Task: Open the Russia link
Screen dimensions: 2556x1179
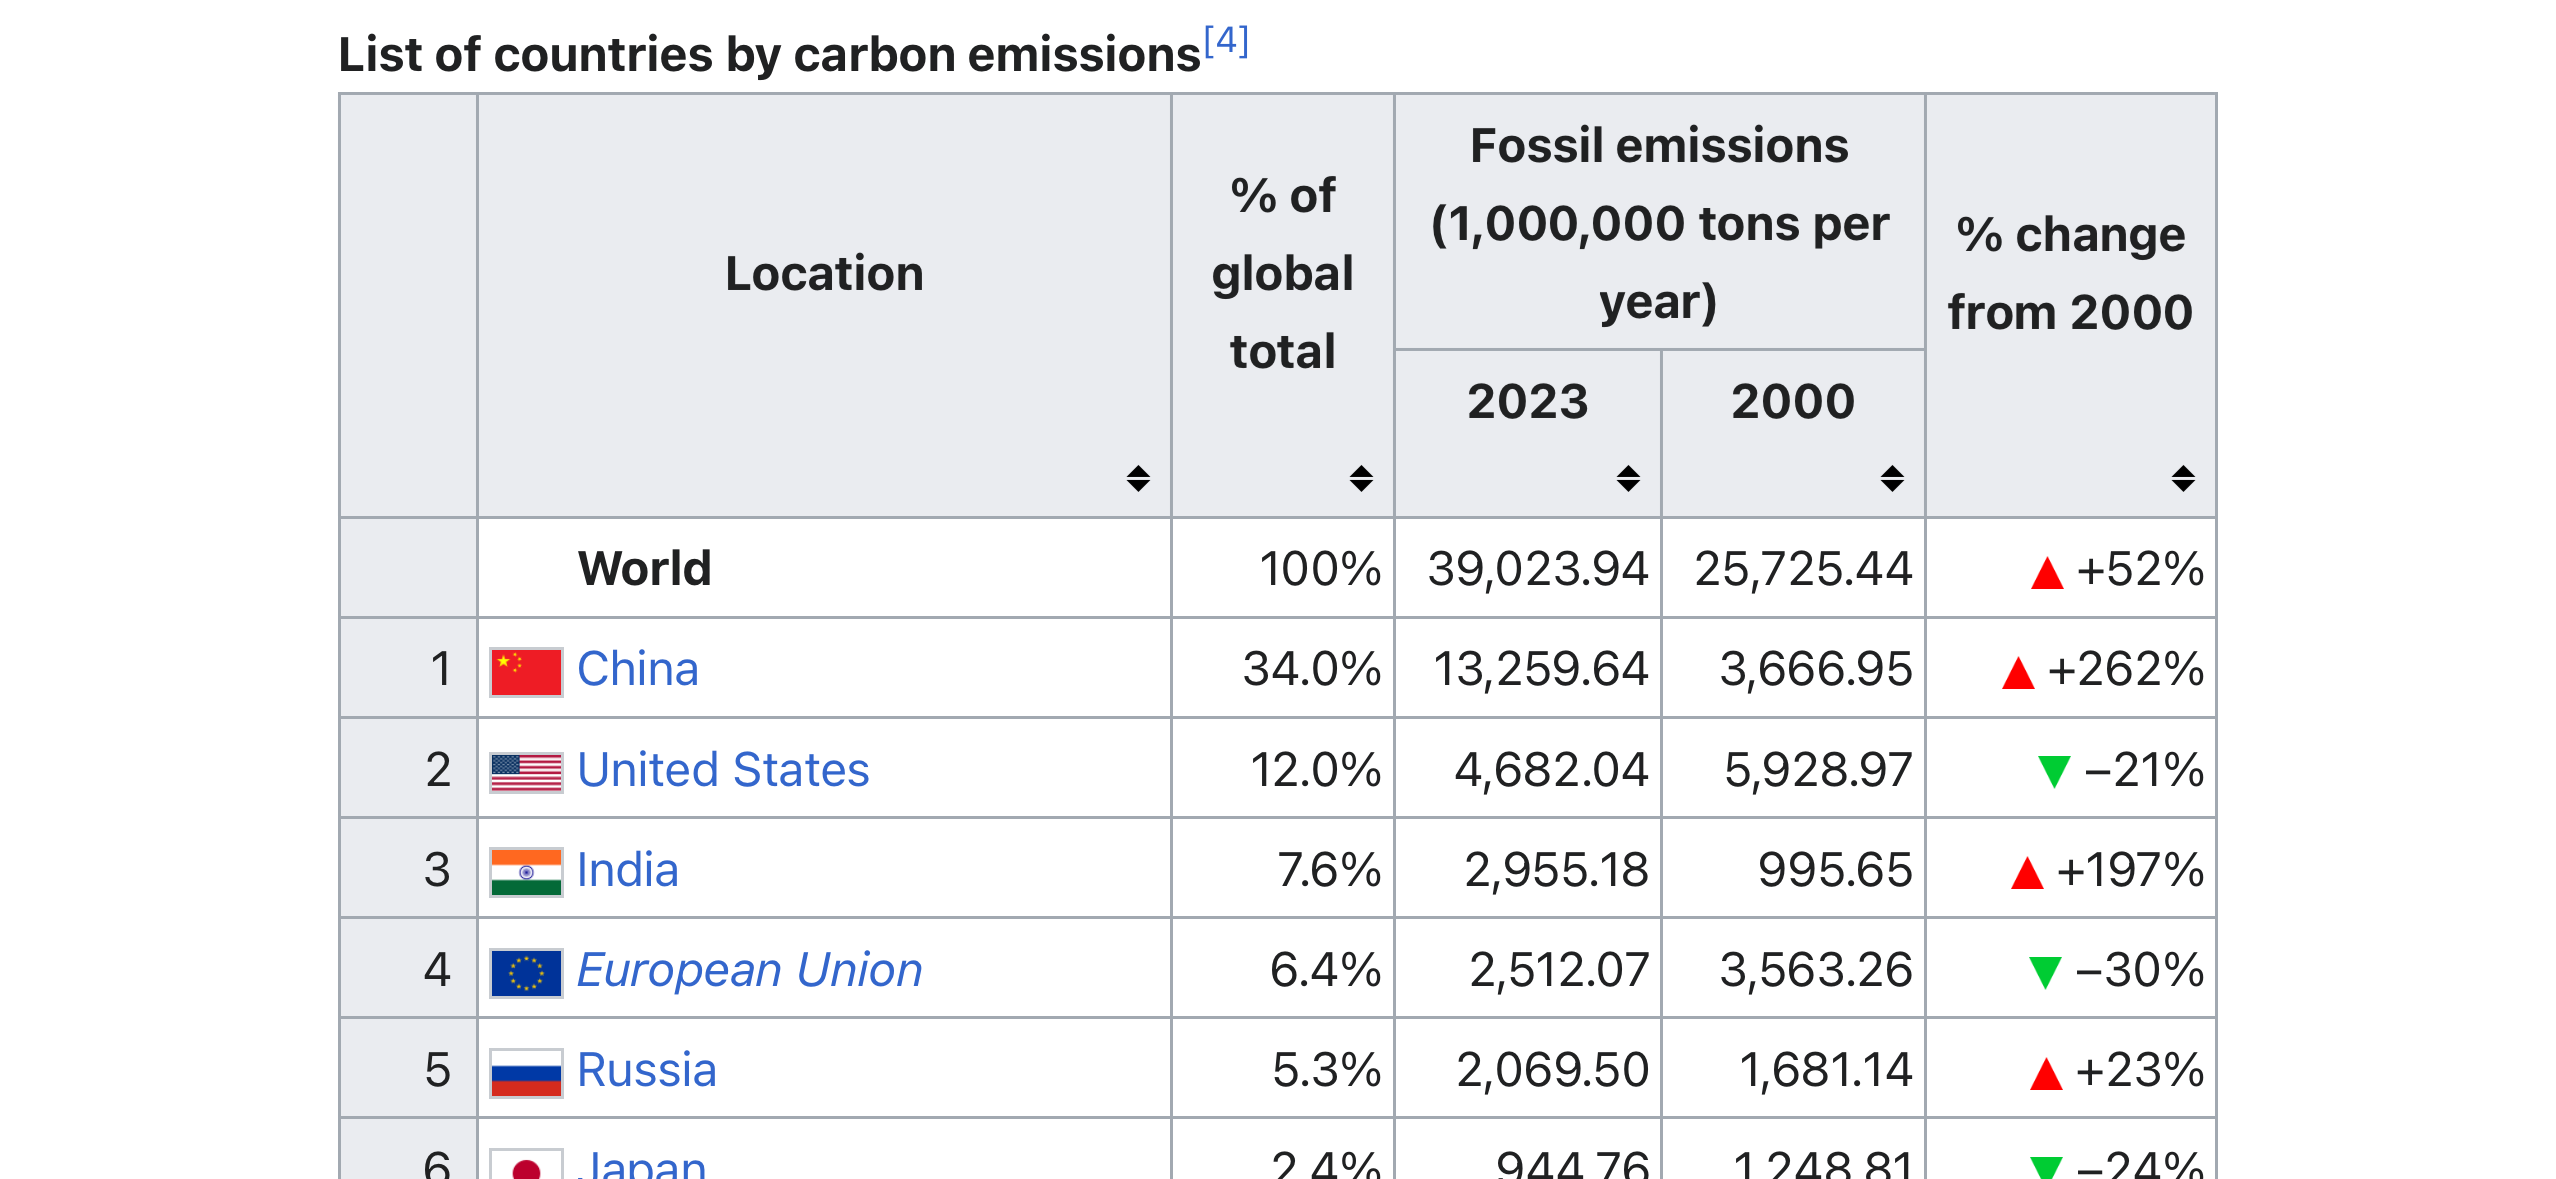Action: 646,1070
